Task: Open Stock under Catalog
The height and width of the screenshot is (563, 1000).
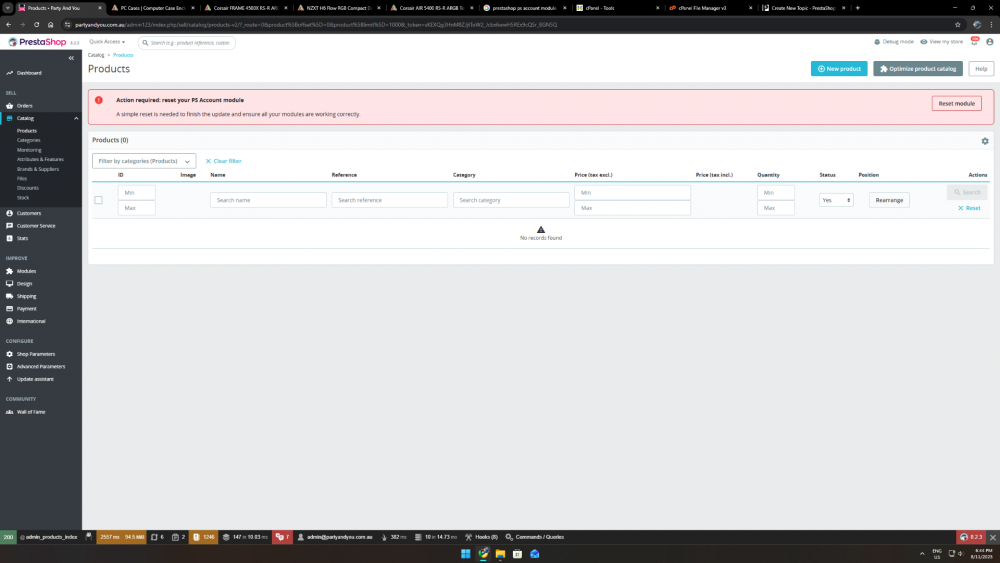Action: pyautogui.click(x=23, y=198)
